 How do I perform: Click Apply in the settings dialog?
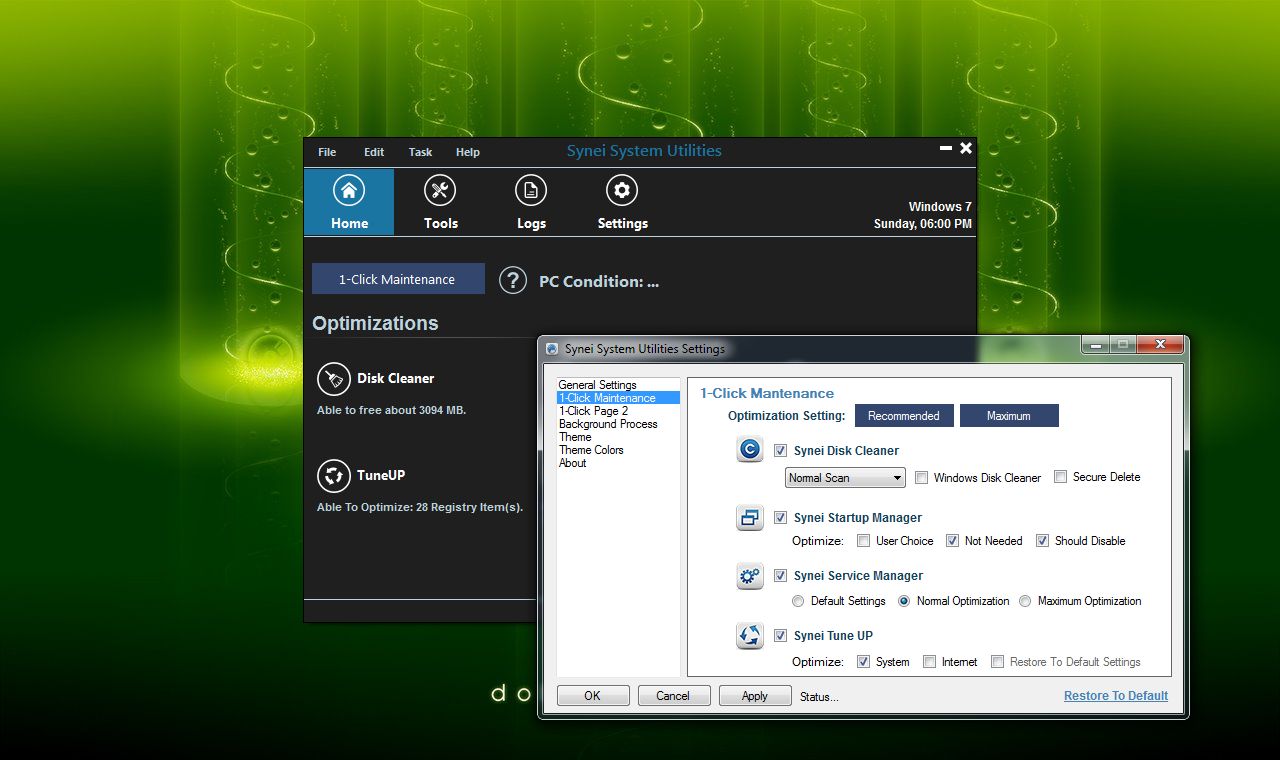(755, 696)
